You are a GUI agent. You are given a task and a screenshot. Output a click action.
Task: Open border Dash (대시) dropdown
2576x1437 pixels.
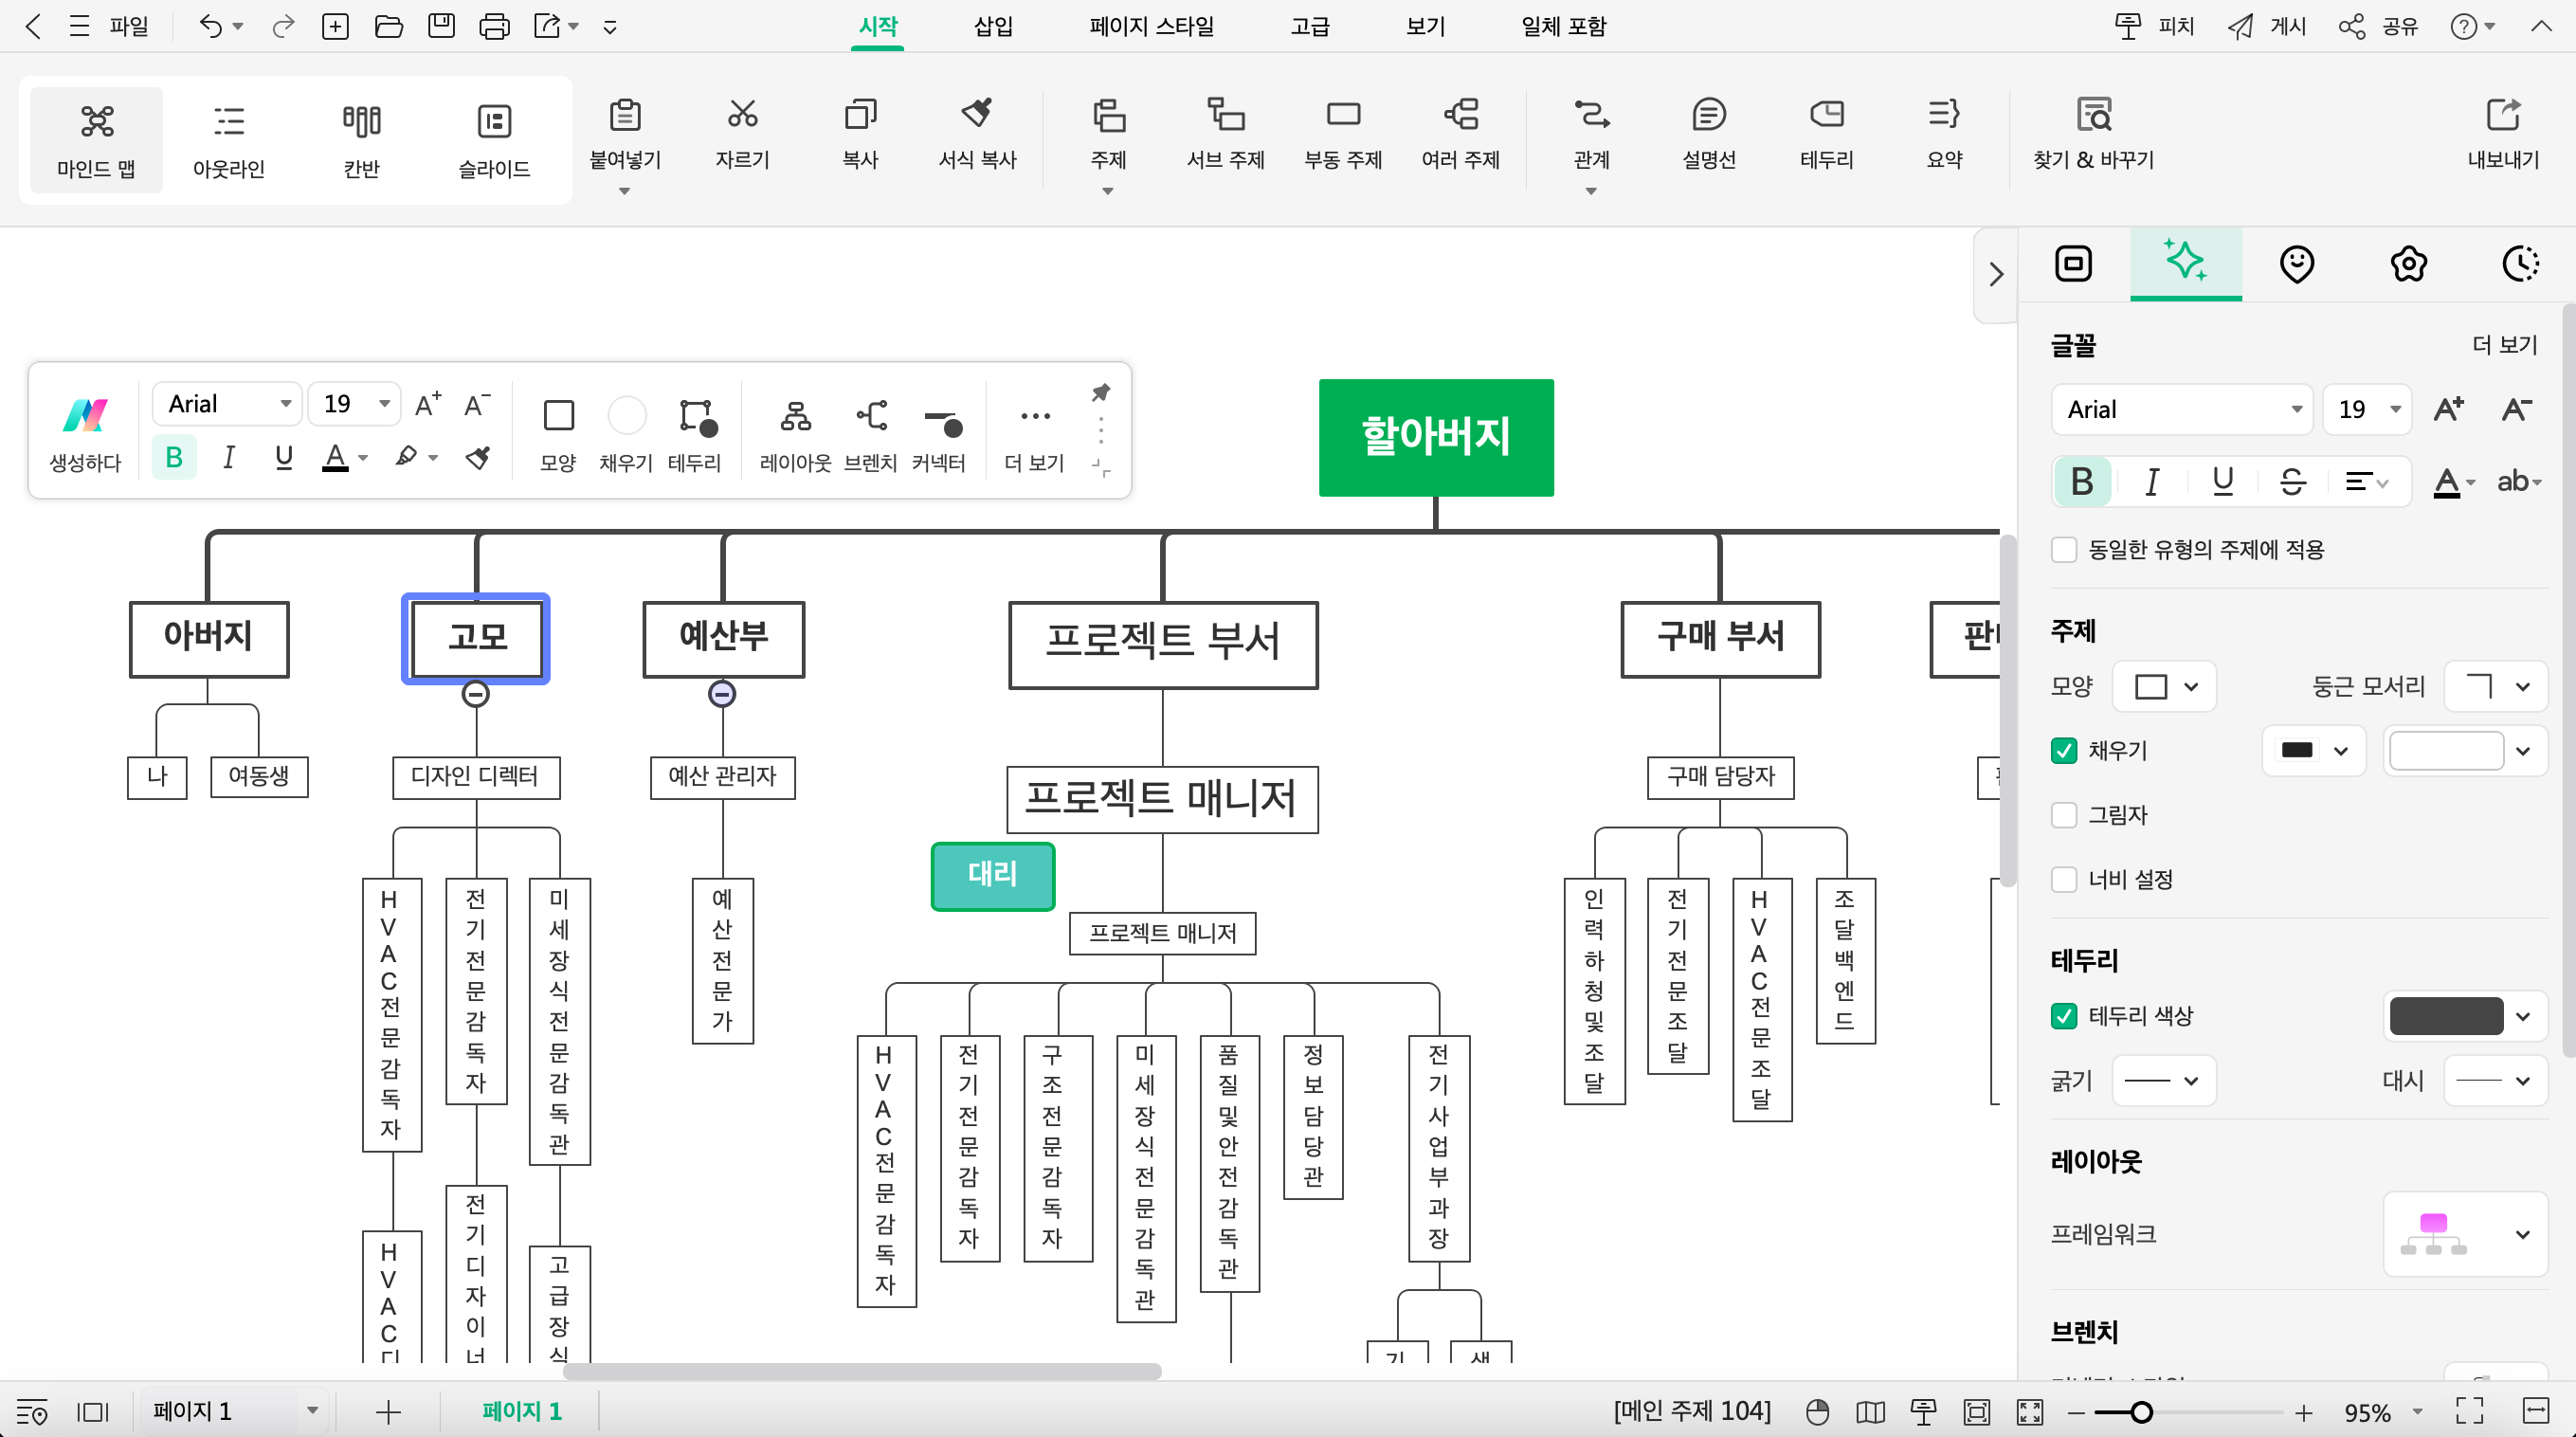(x=2495, y=1081)
